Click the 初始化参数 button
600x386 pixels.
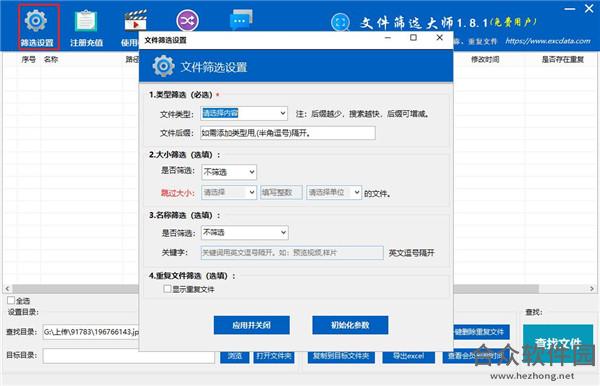350,325
